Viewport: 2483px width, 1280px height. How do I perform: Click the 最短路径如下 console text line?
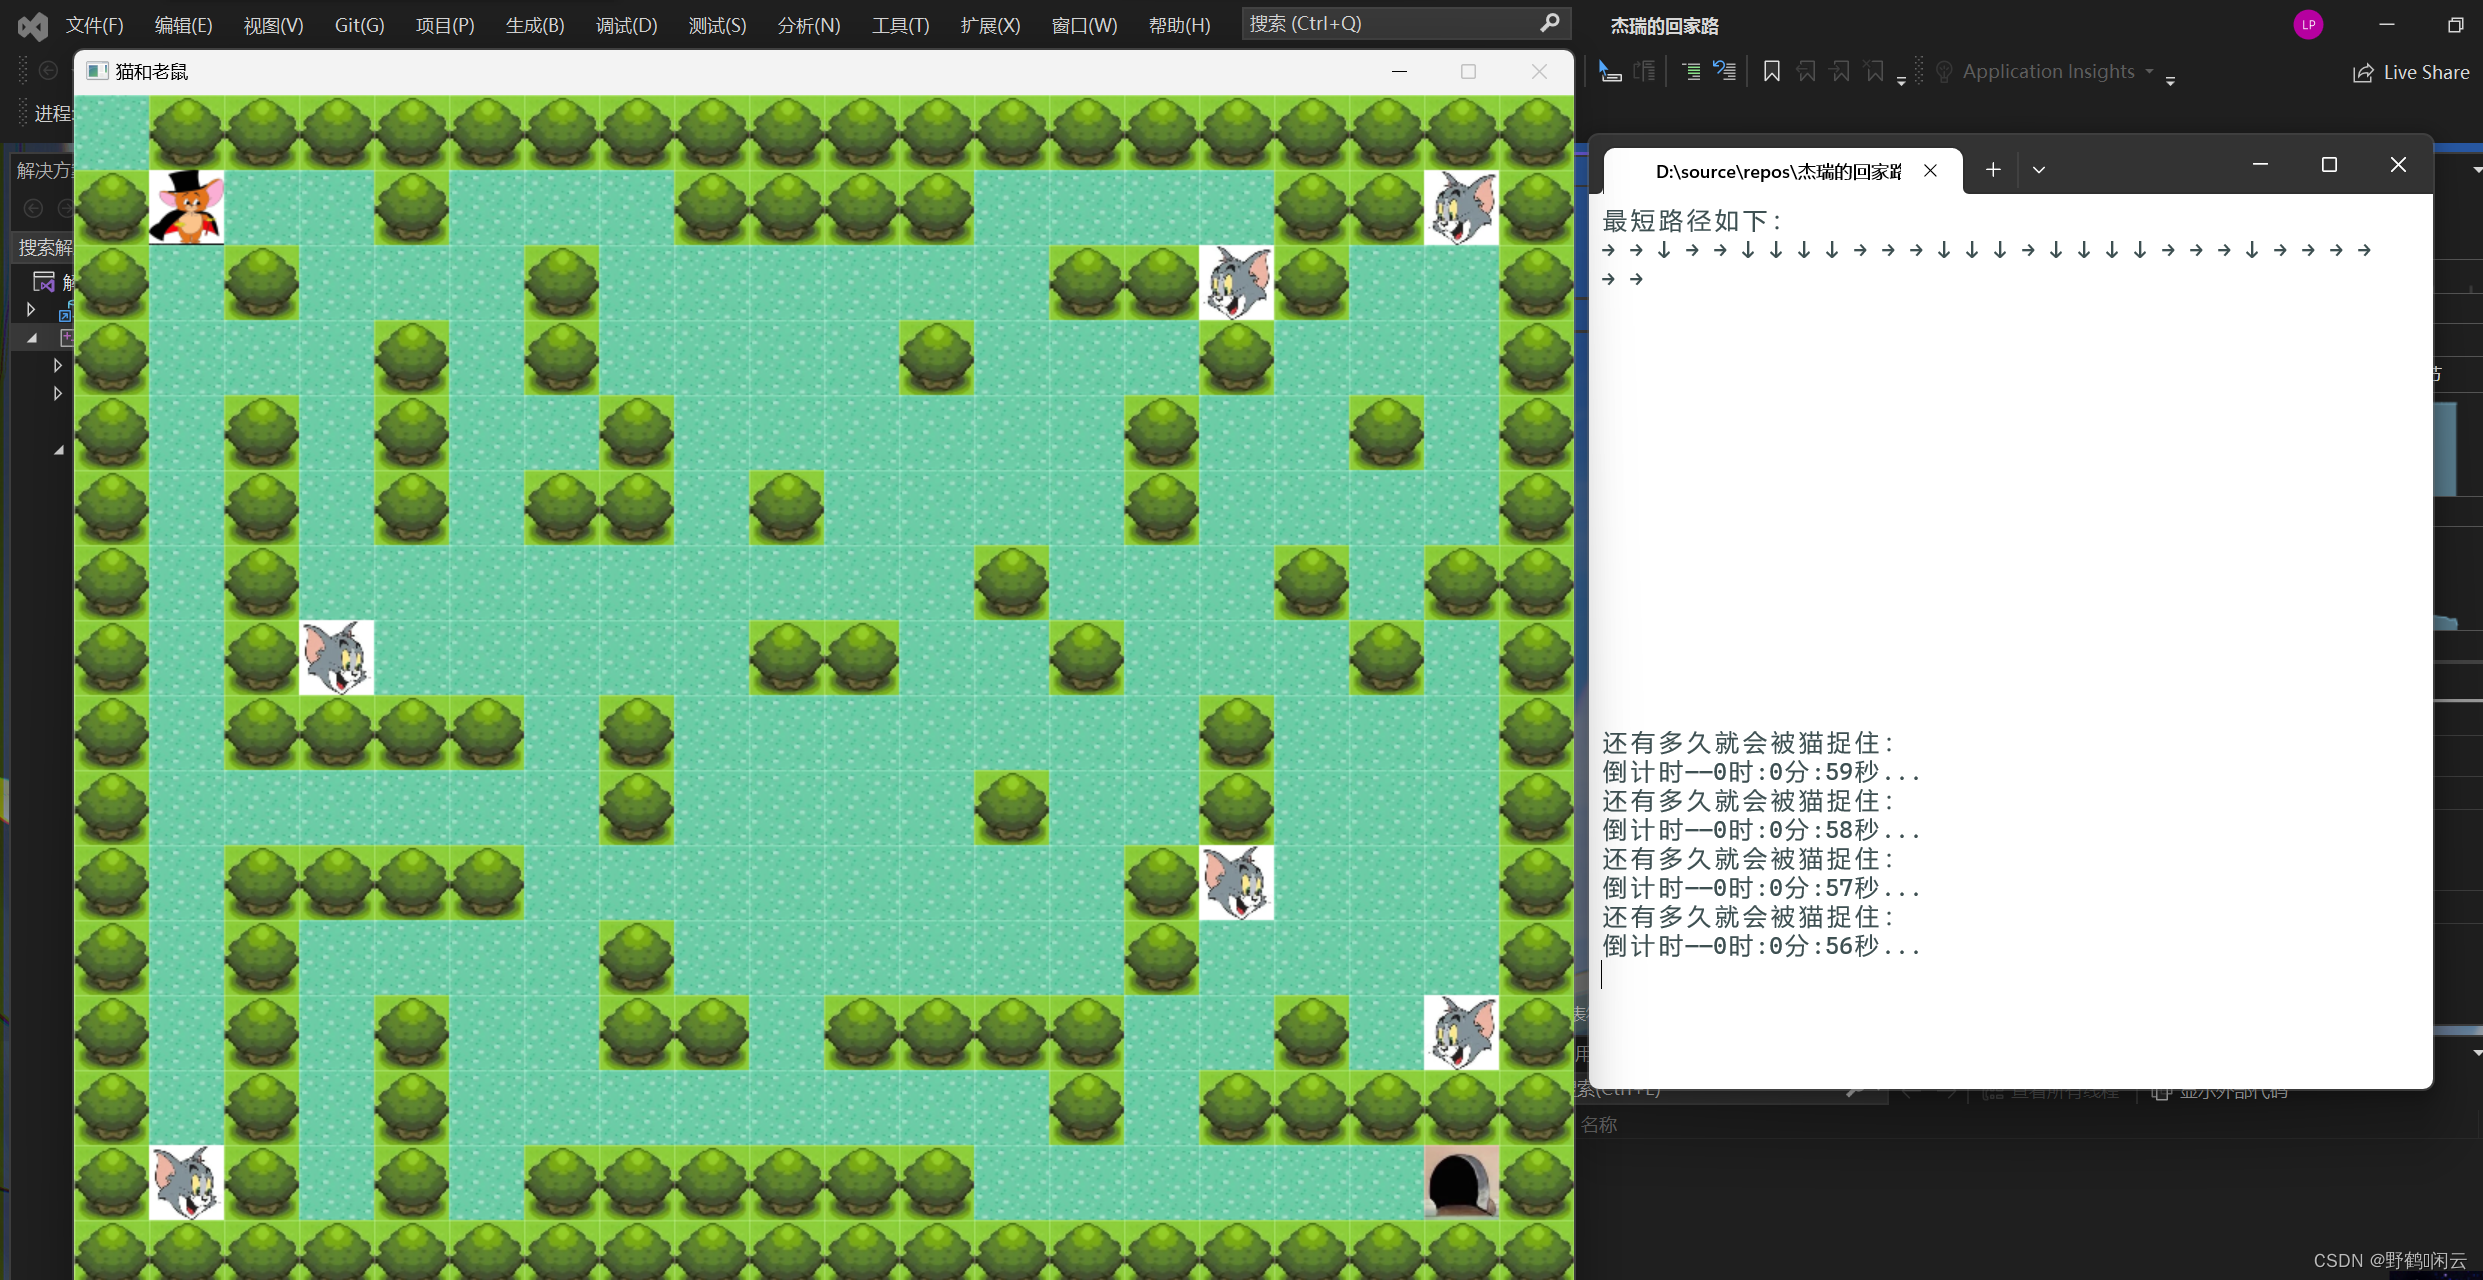pos(1692,221)
